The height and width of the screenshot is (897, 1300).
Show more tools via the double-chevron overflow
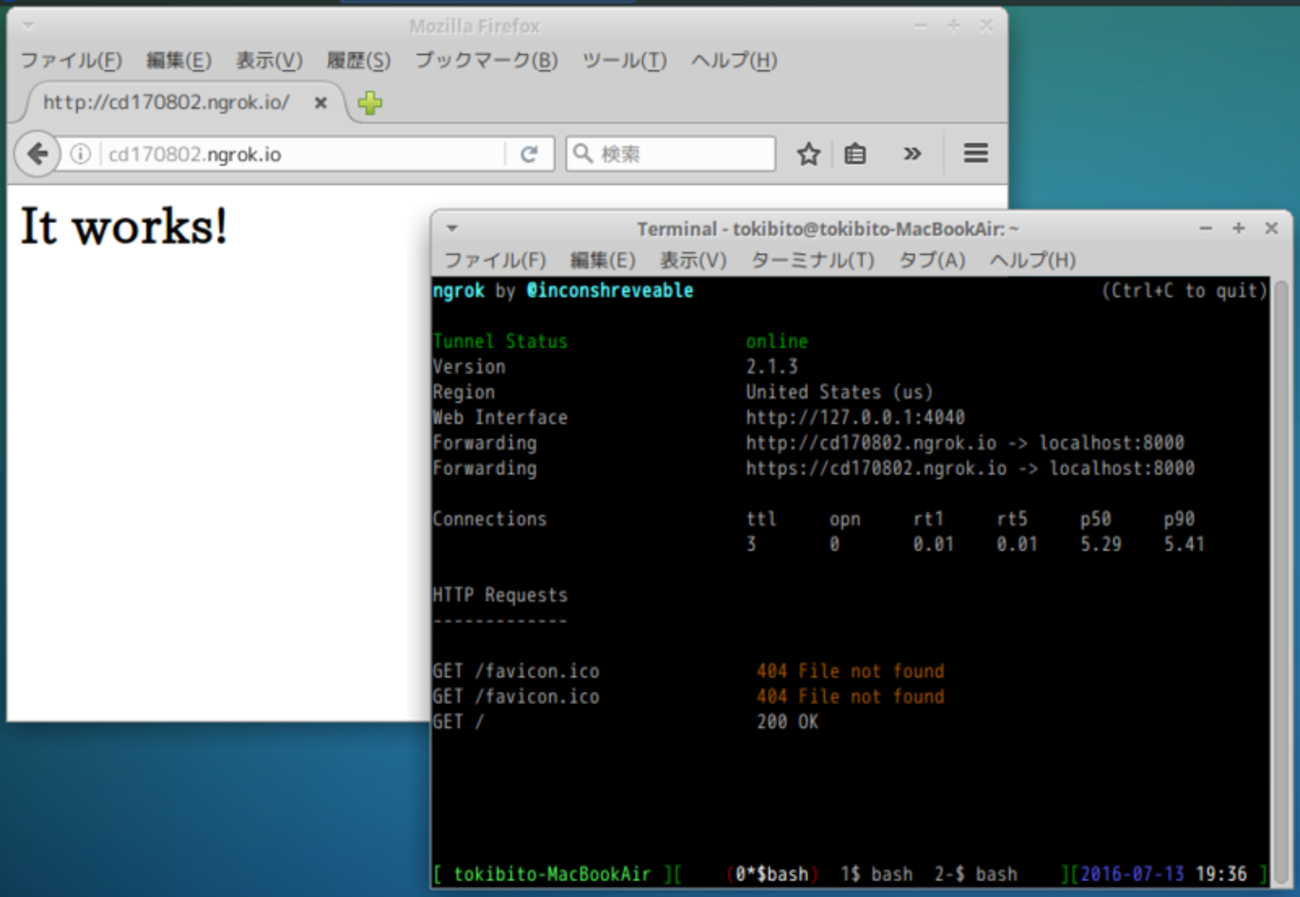click(x=912, y=154)
